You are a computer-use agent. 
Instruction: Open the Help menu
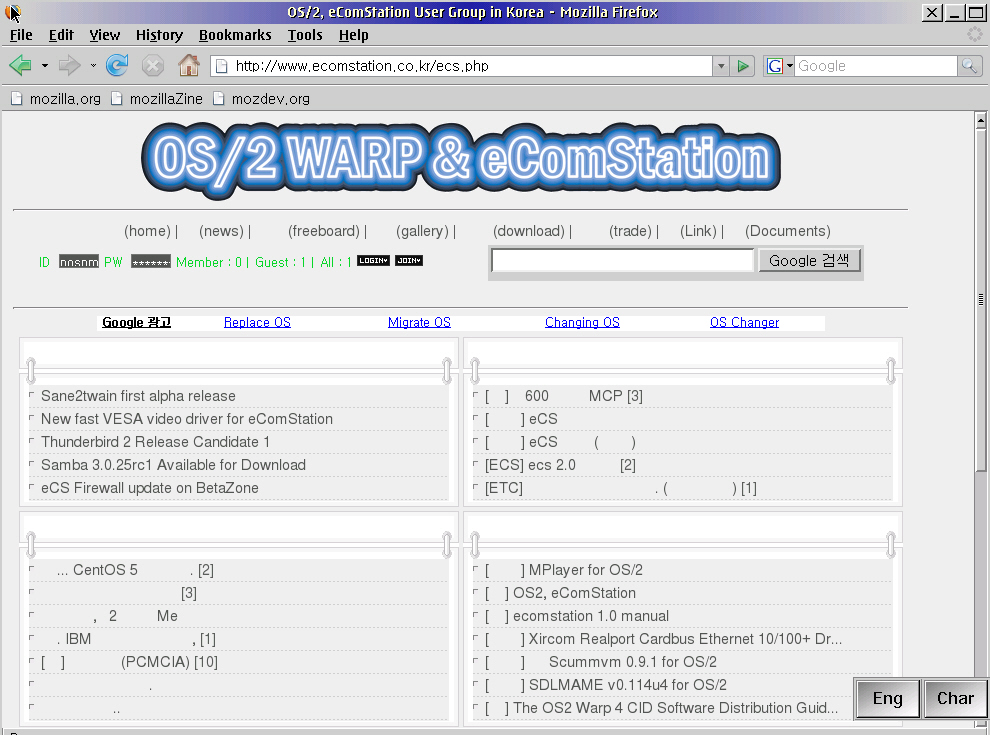[354, 35]
